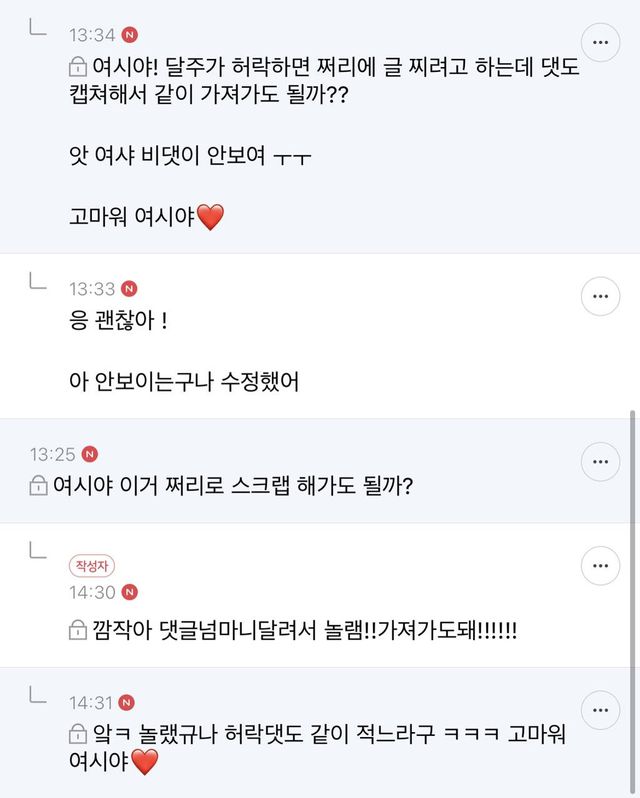Click the 13:25 timestamp

[52, 454]
